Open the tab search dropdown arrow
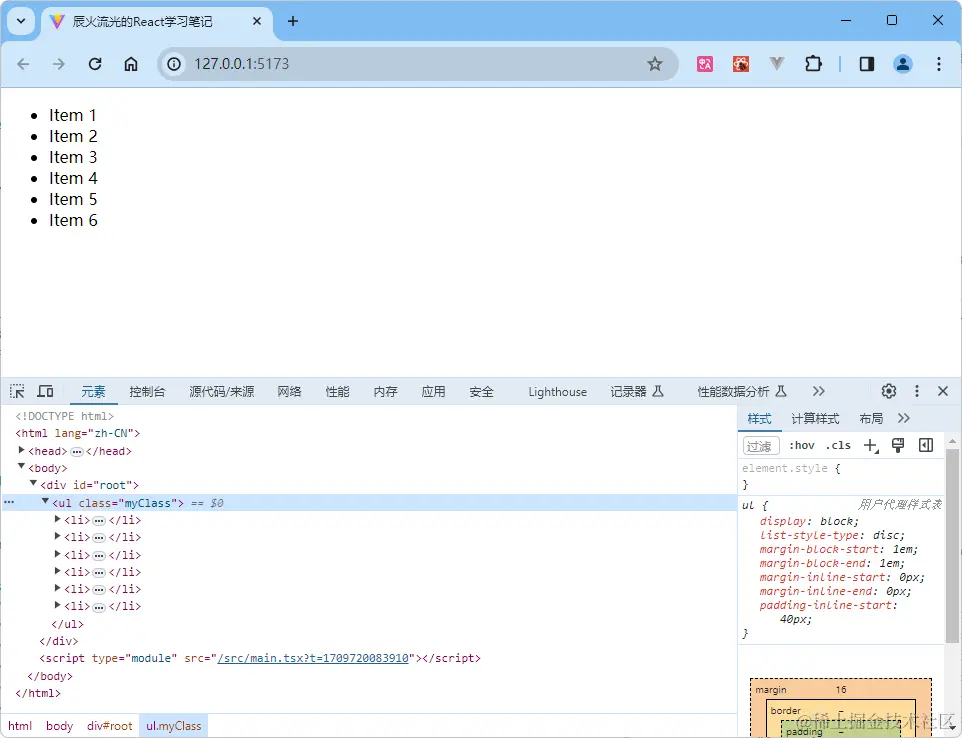The image size is (962, 738). tap(21, 21)
